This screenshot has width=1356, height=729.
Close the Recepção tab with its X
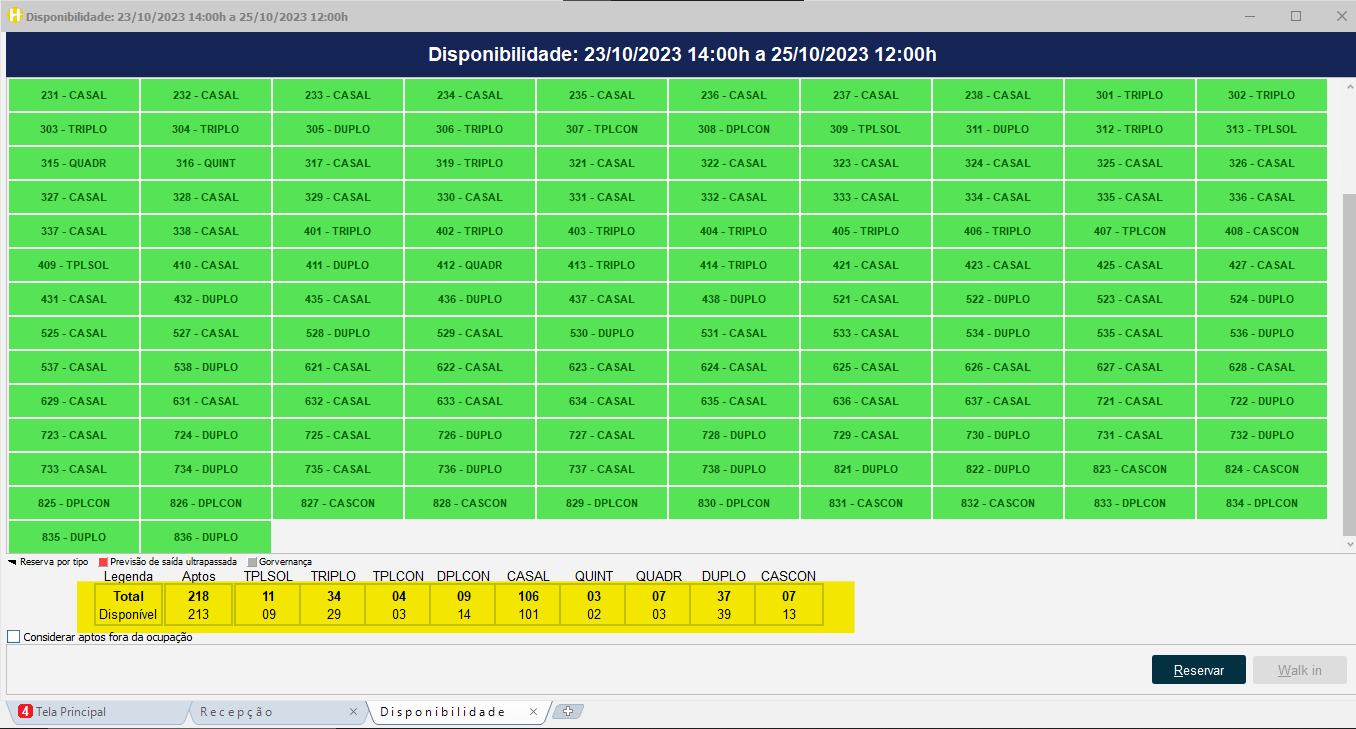pyautogui.click(x=353, y=712)
